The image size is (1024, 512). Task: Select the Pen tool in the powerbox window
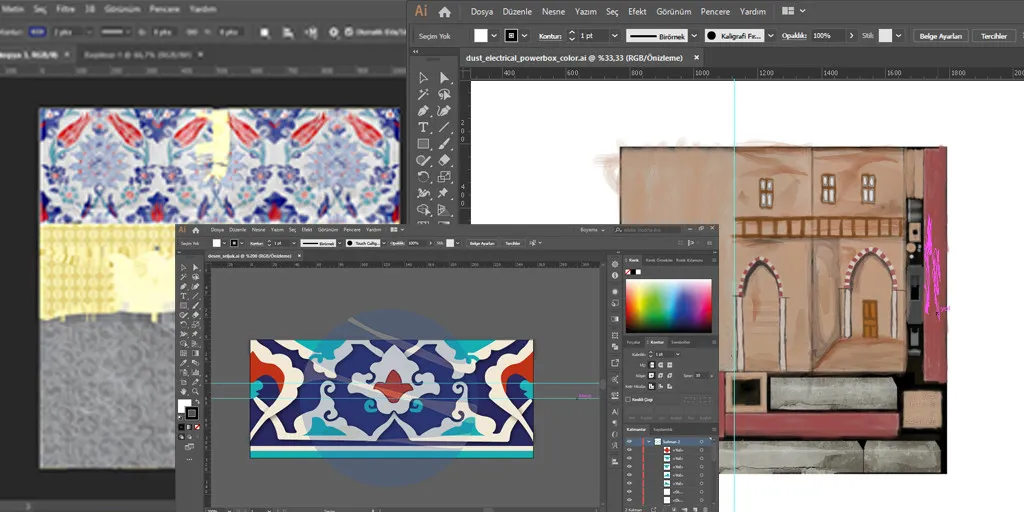point(423,110)
